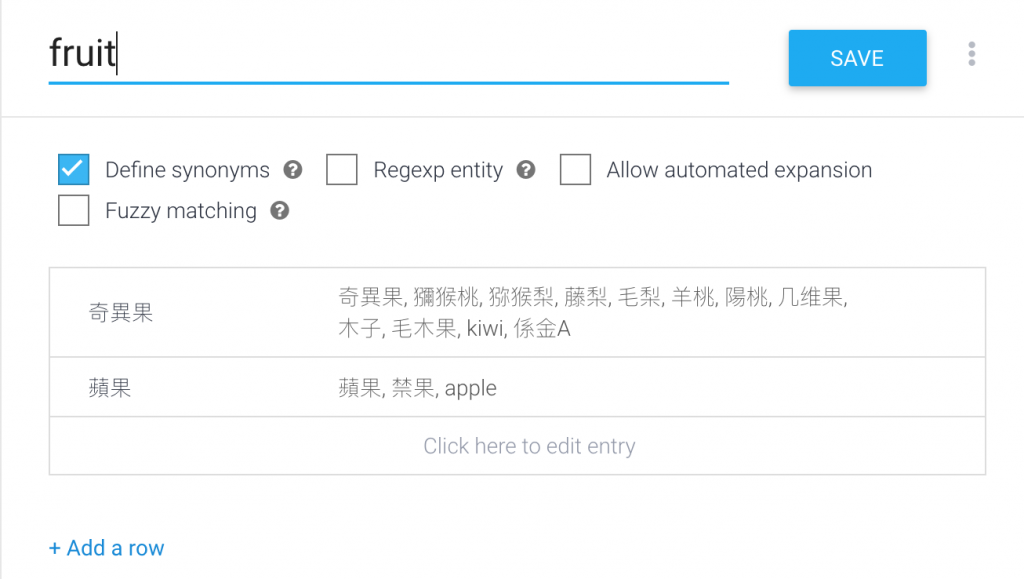This screenshot has height=579, width=1024.
Task: Click the kiwi synonym in first row
Action: [x=485, y=328]
